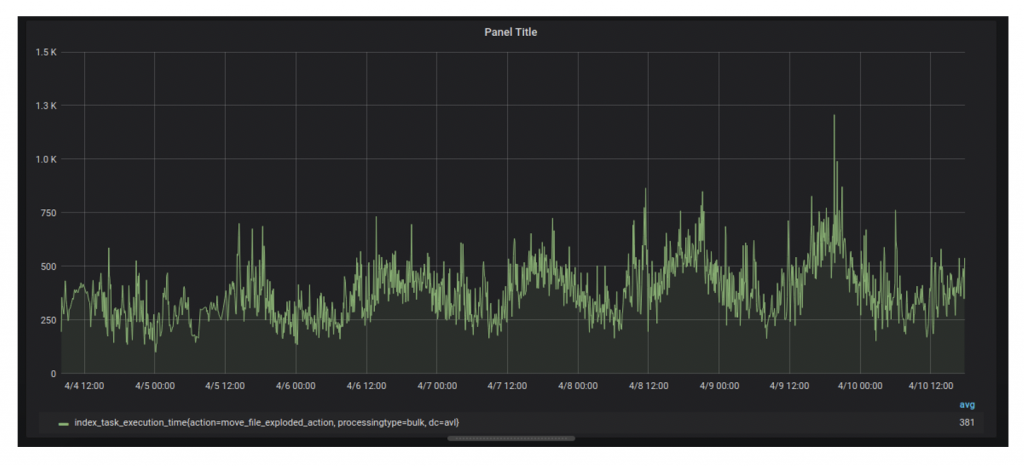
Task: Open the Panel Title dropdown menu
Action: click(x=511, y=33)
